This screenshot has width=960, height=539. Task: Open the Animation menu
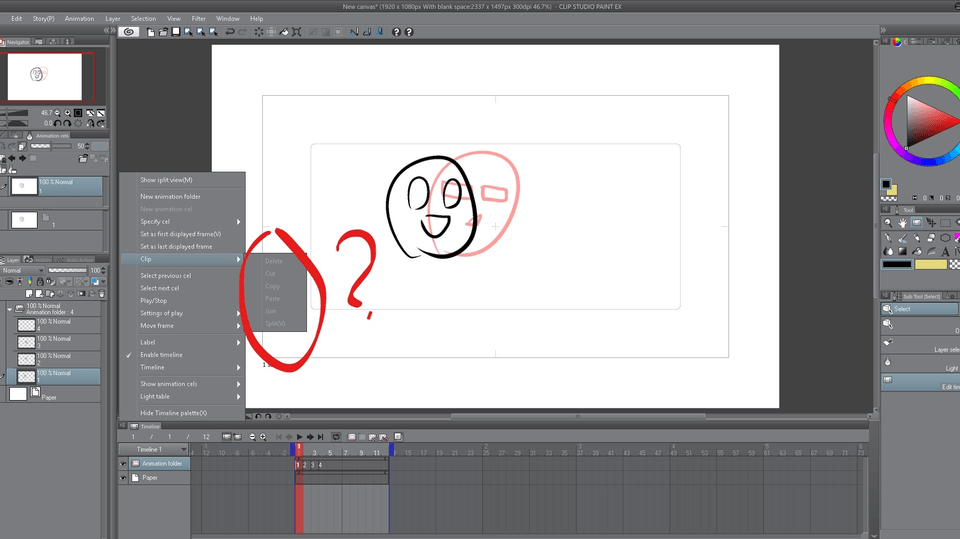79,19
